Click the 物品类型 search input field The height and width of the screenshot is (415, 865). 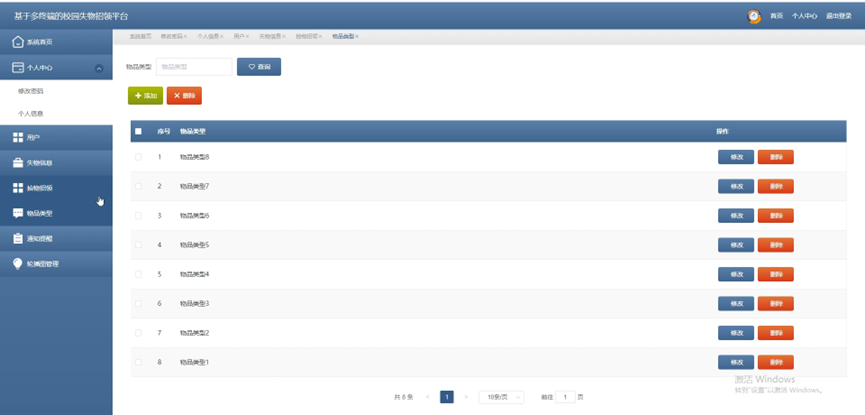(x=194, y=67)
